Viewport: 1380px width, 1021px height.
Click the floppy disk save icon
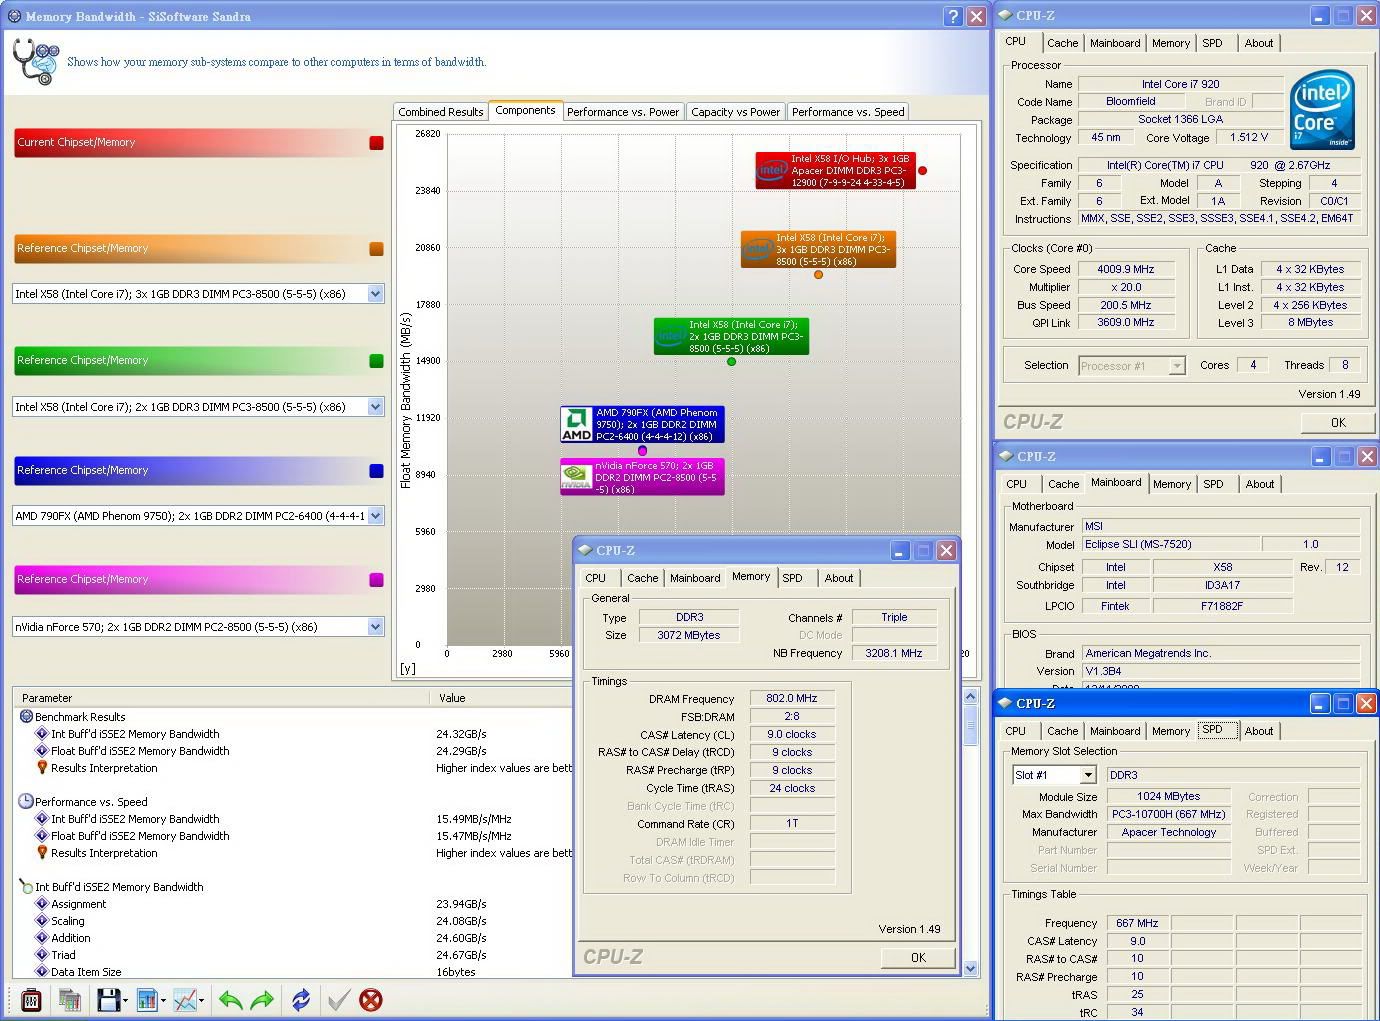(x=107, y=999)
